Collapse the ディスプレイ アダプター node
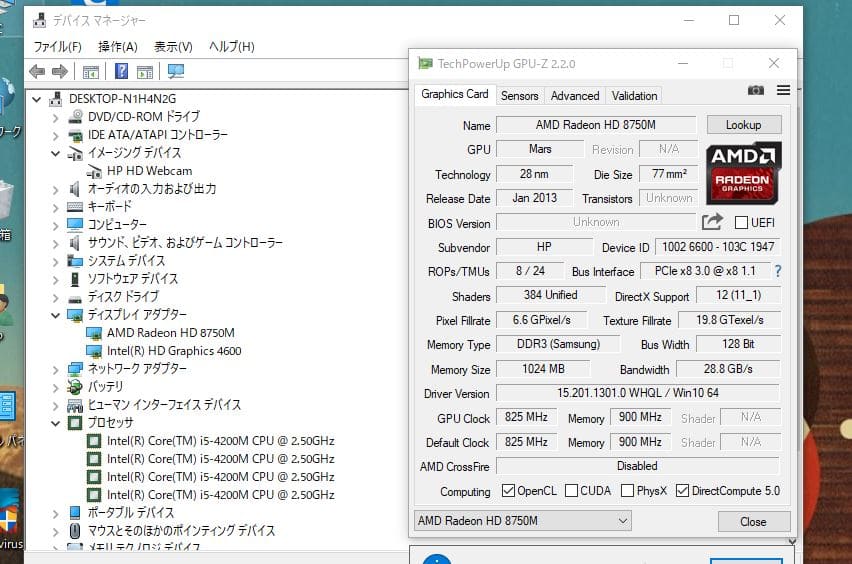852x564 pixels. point(55,315)
